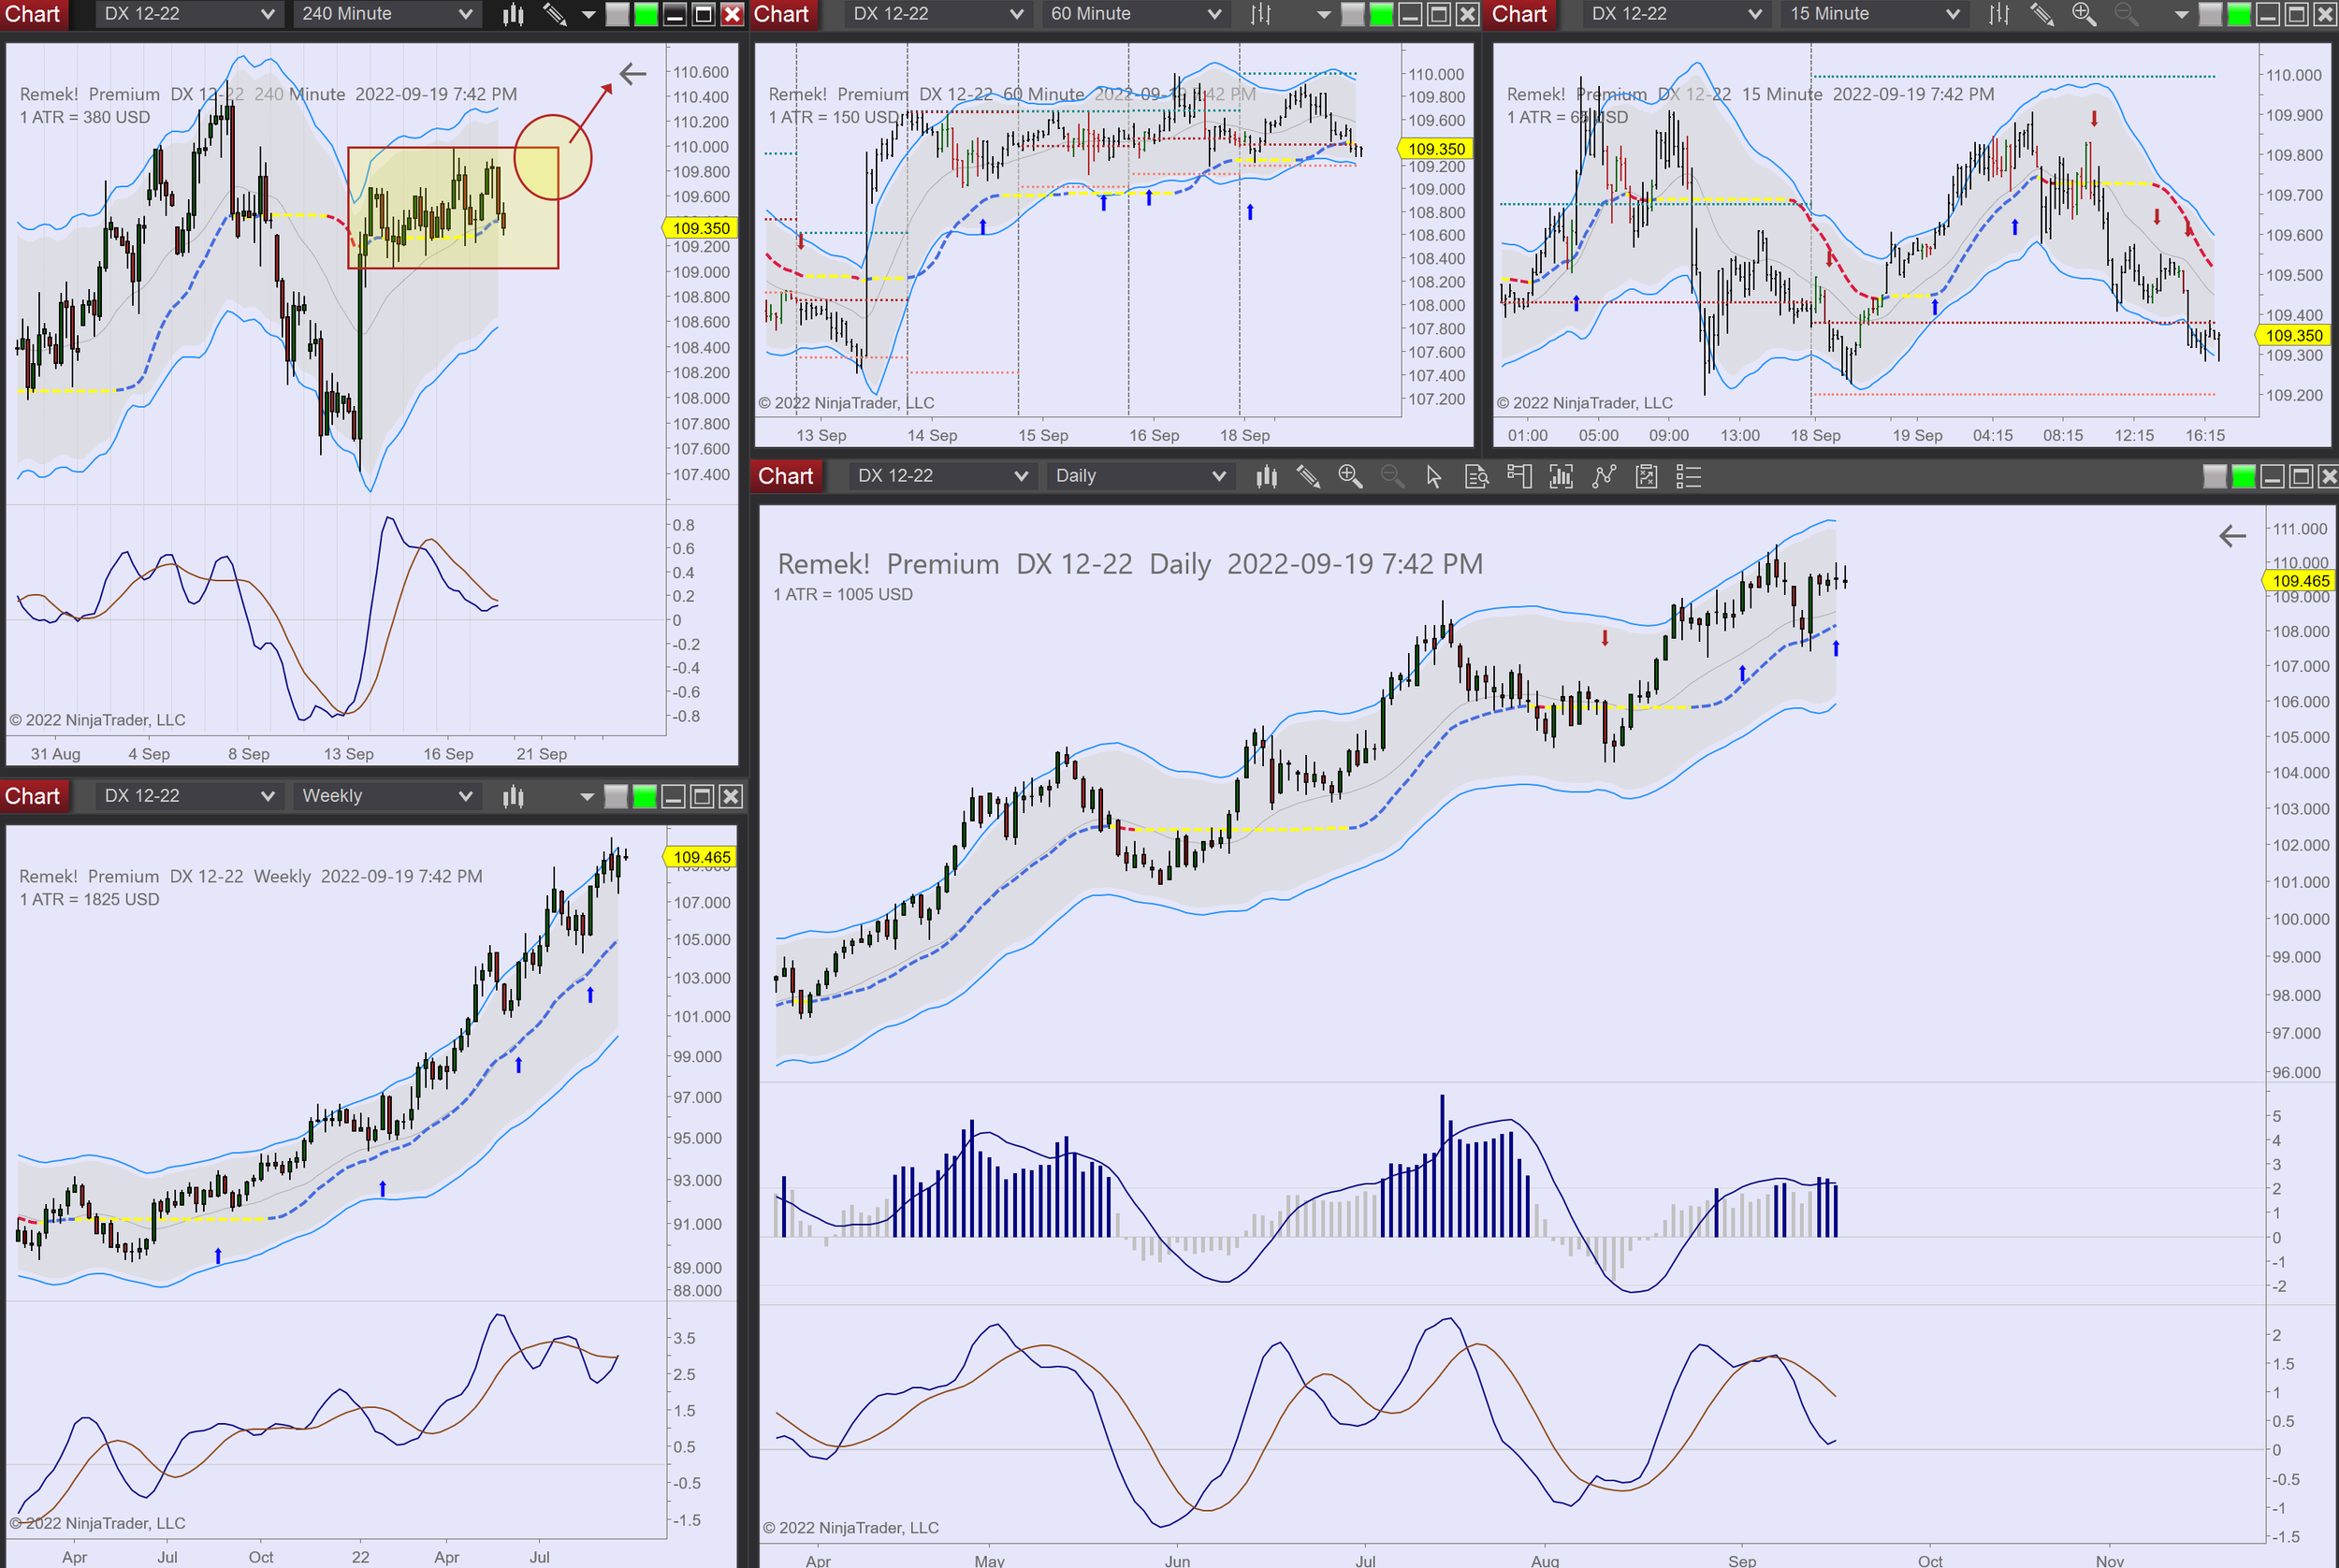The image size is (2339, 1568).
Task: Toggle green link button on 240 Minute chart
Action: pos(646,14)
